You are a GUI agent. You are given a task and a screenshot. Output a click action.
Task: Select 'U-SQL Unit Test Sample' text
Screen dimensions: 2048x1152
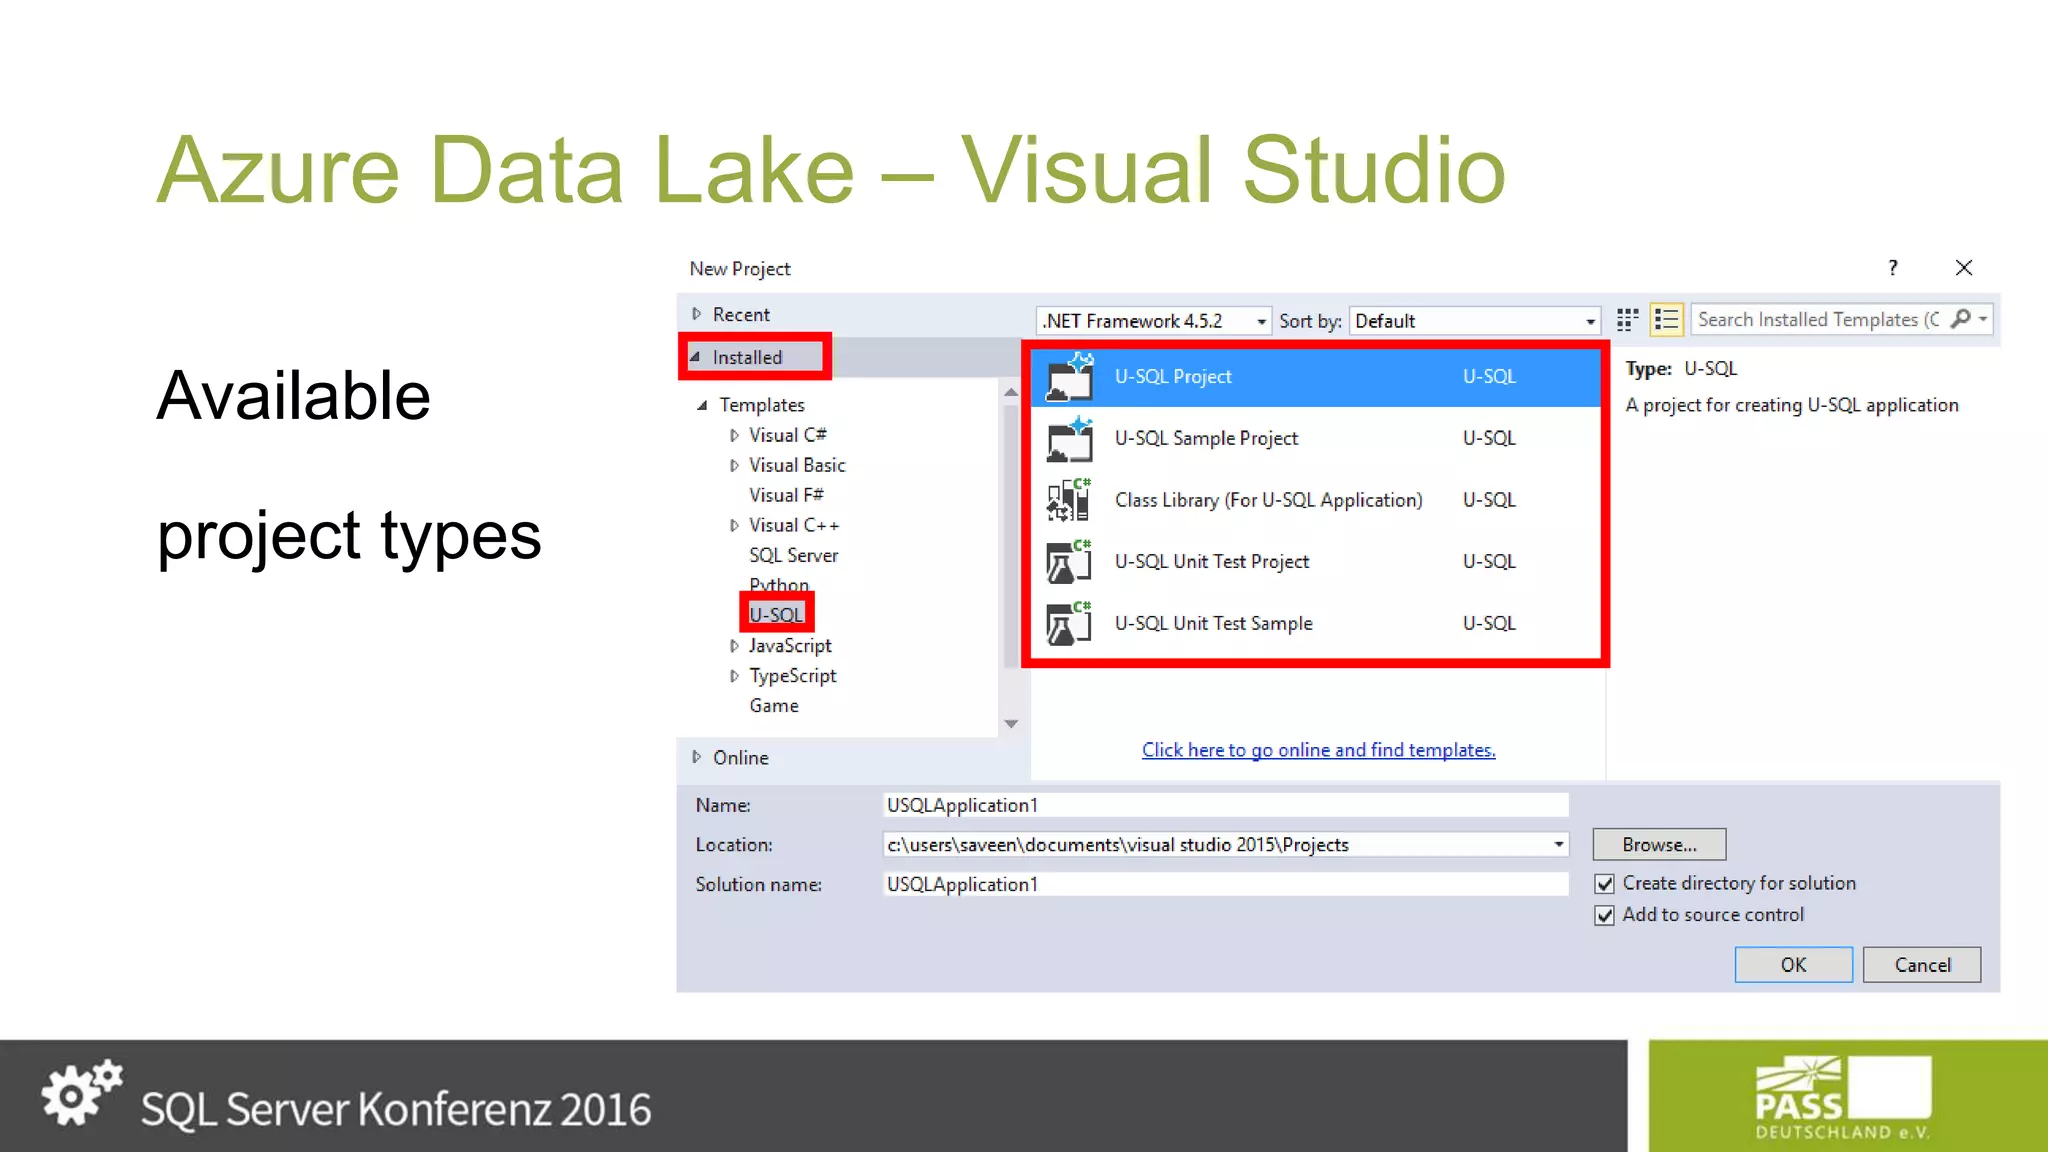[x=1214, y=623]
